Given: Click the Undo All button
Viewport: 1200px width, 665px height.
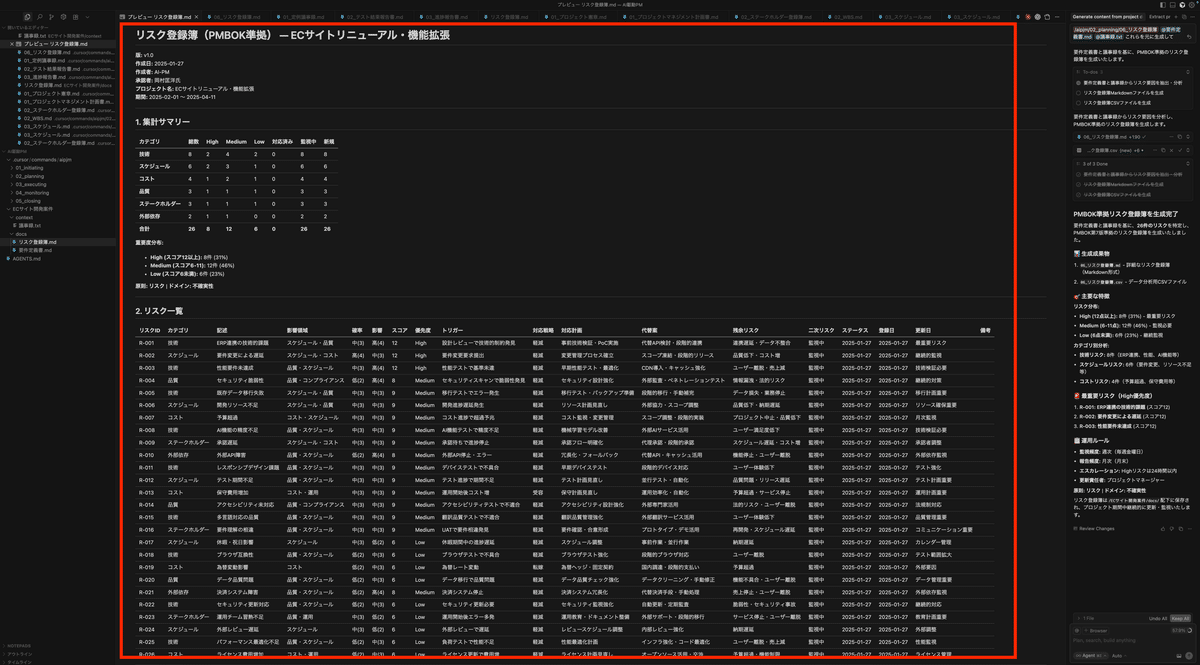Looking at the screenshot, I should point(1158,618).
